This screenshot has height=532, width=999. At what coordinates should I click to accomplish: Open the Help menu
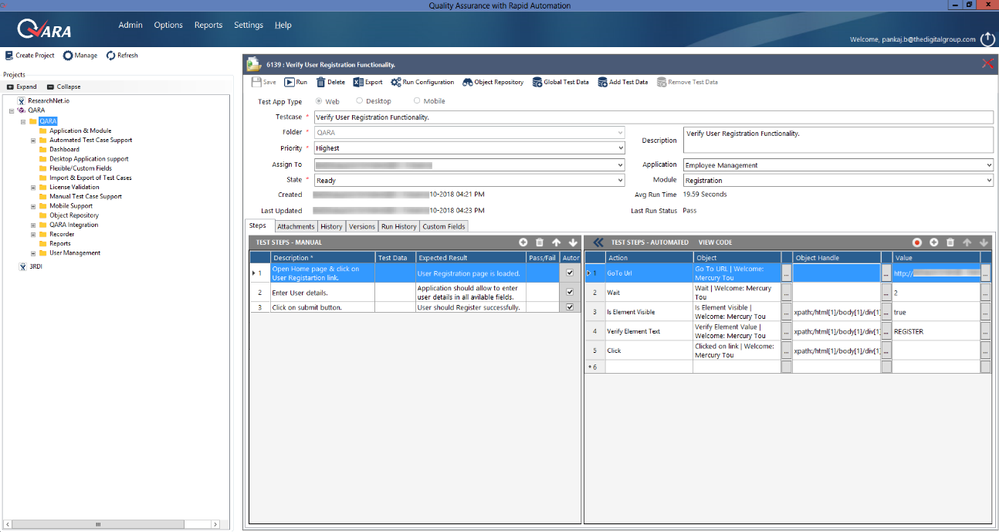pyautogui.click(x=283, y=25)
